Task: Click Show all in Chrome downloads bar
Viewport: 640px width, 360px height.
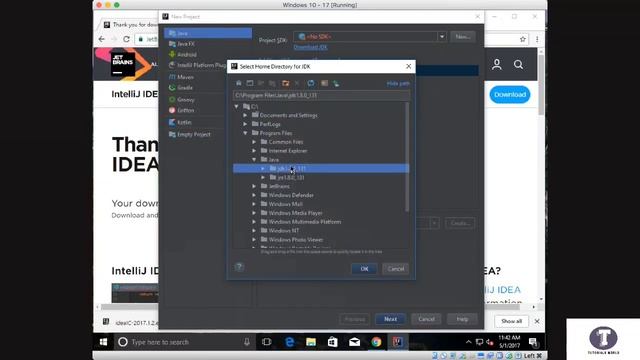Action: [x=511, y=321]
